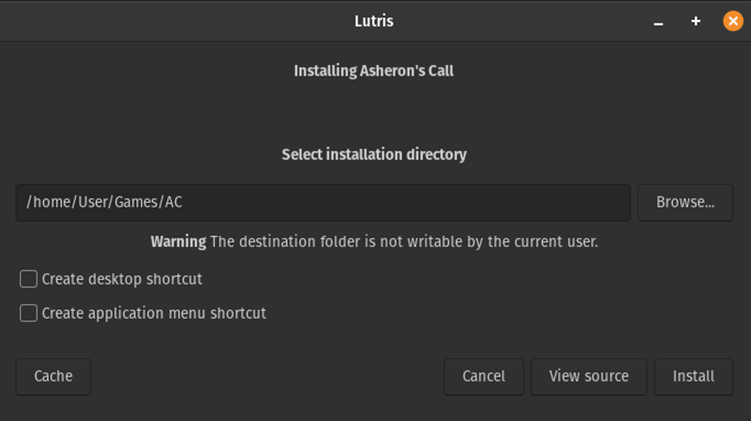Screen dimensions: 751x421
Task: Place cursor after /home/User/Games/AC text
Action: [184, 202]
